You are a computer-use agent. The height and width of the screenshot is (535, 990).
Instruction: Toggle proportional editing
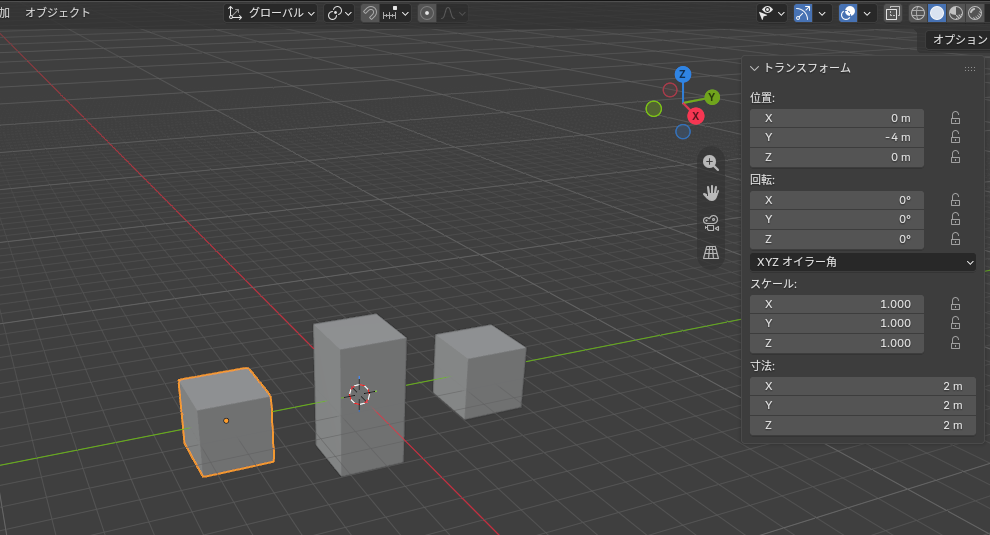427,13
